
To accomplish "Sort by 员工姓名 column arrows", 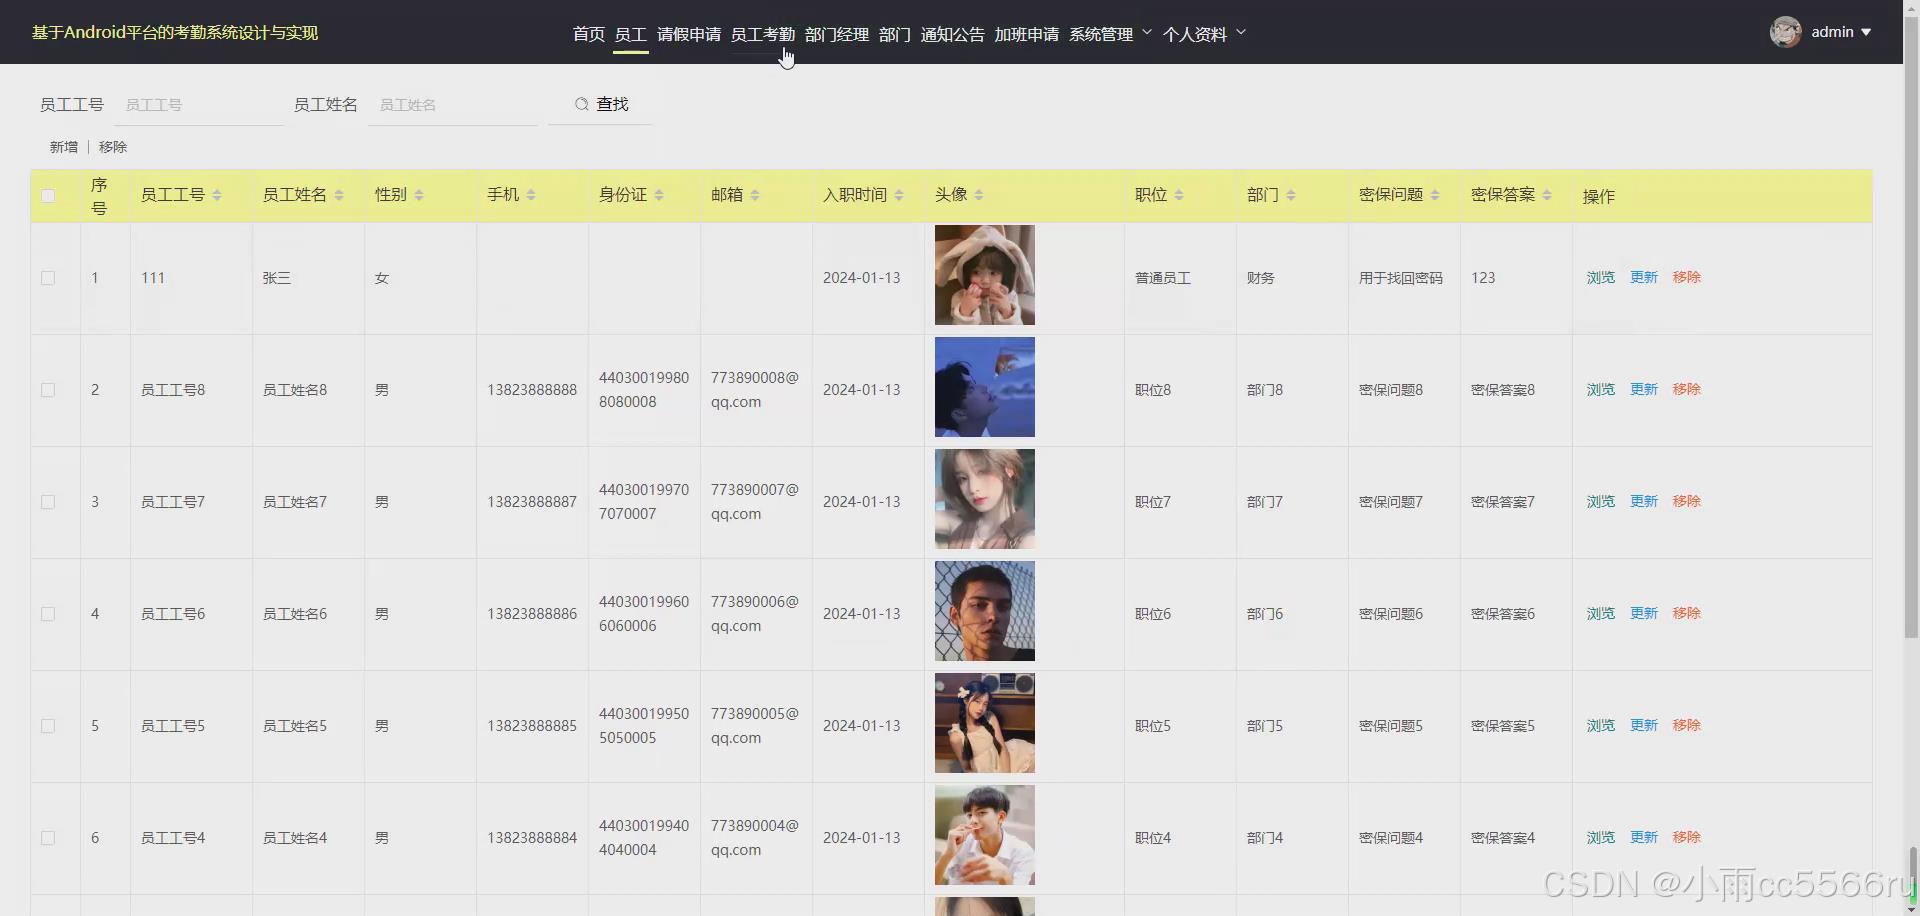I will (x=339, y=195).
